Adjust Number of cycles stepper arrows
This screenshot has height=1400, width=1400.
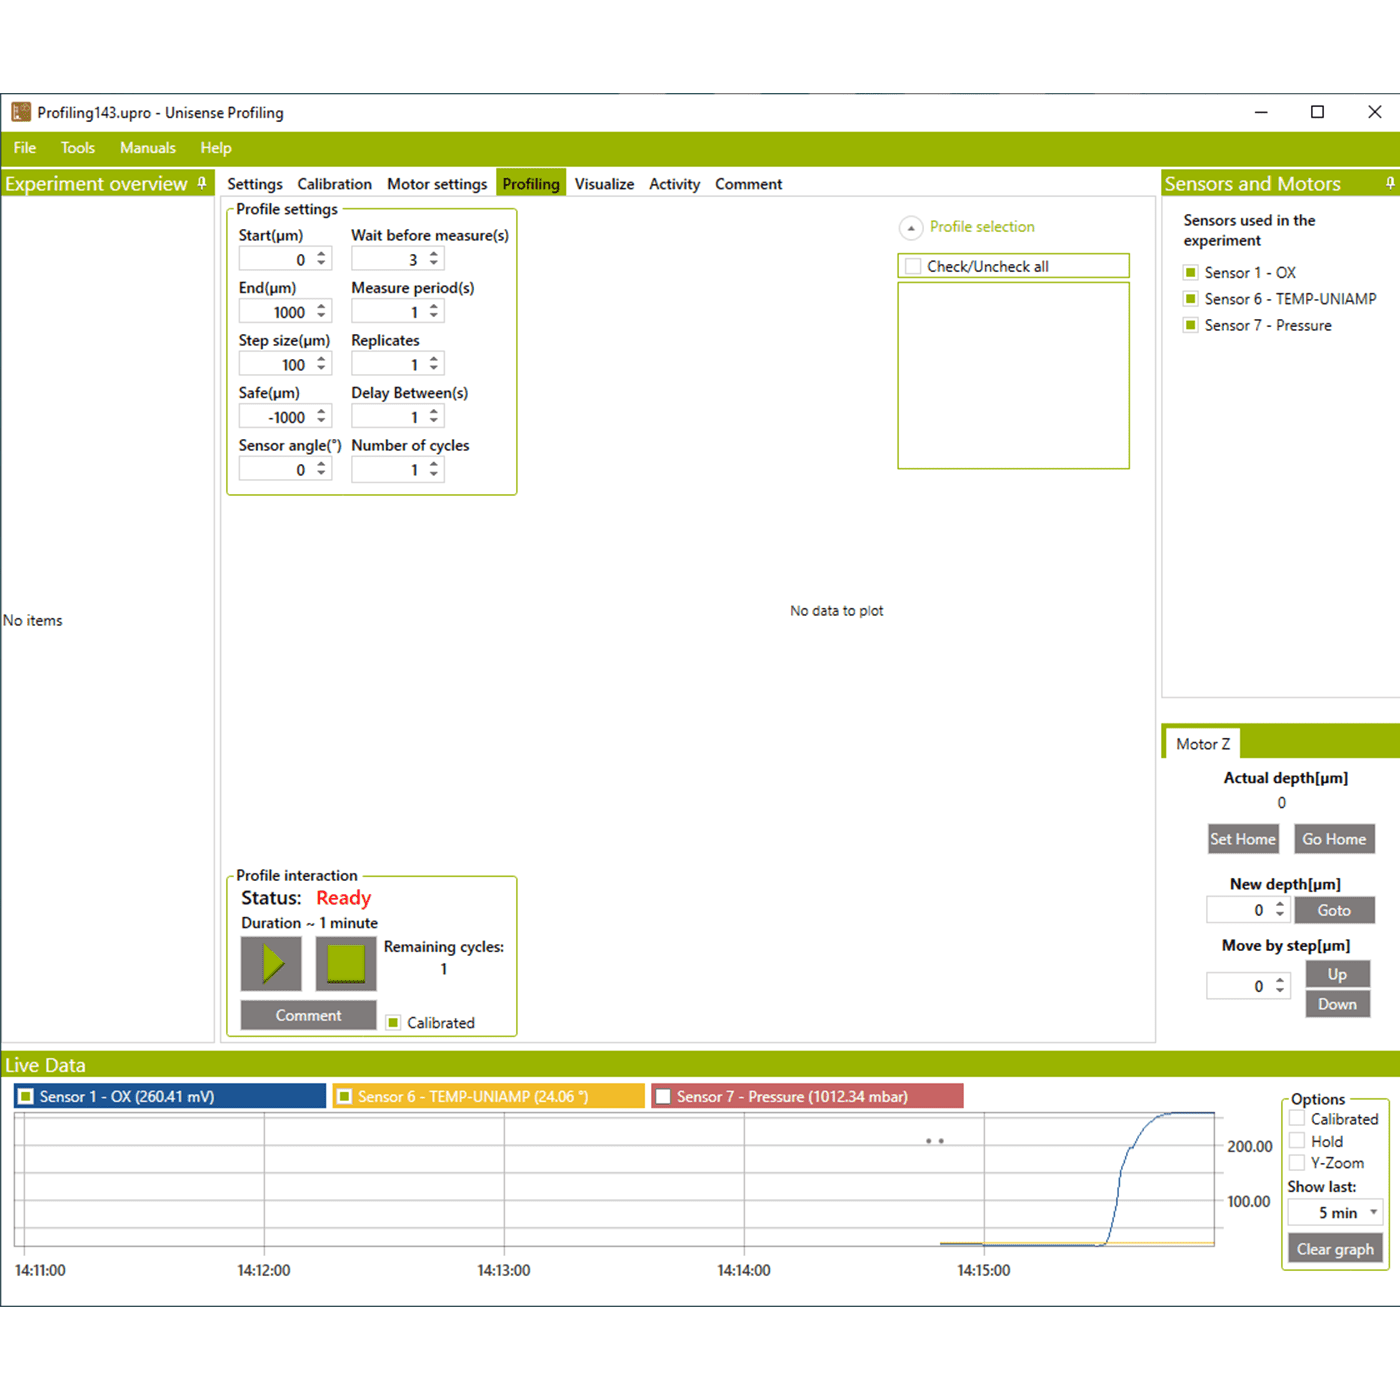pyautogui.click(x=434, y=468)
